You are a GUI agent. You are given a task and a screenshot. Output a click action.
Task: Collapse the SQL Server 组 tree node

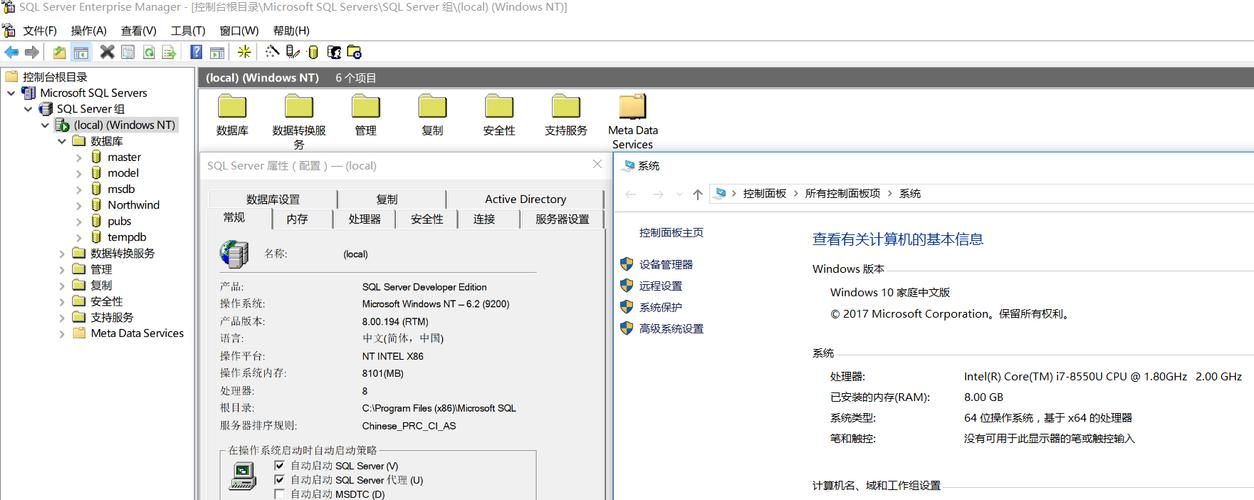[28, 109]
